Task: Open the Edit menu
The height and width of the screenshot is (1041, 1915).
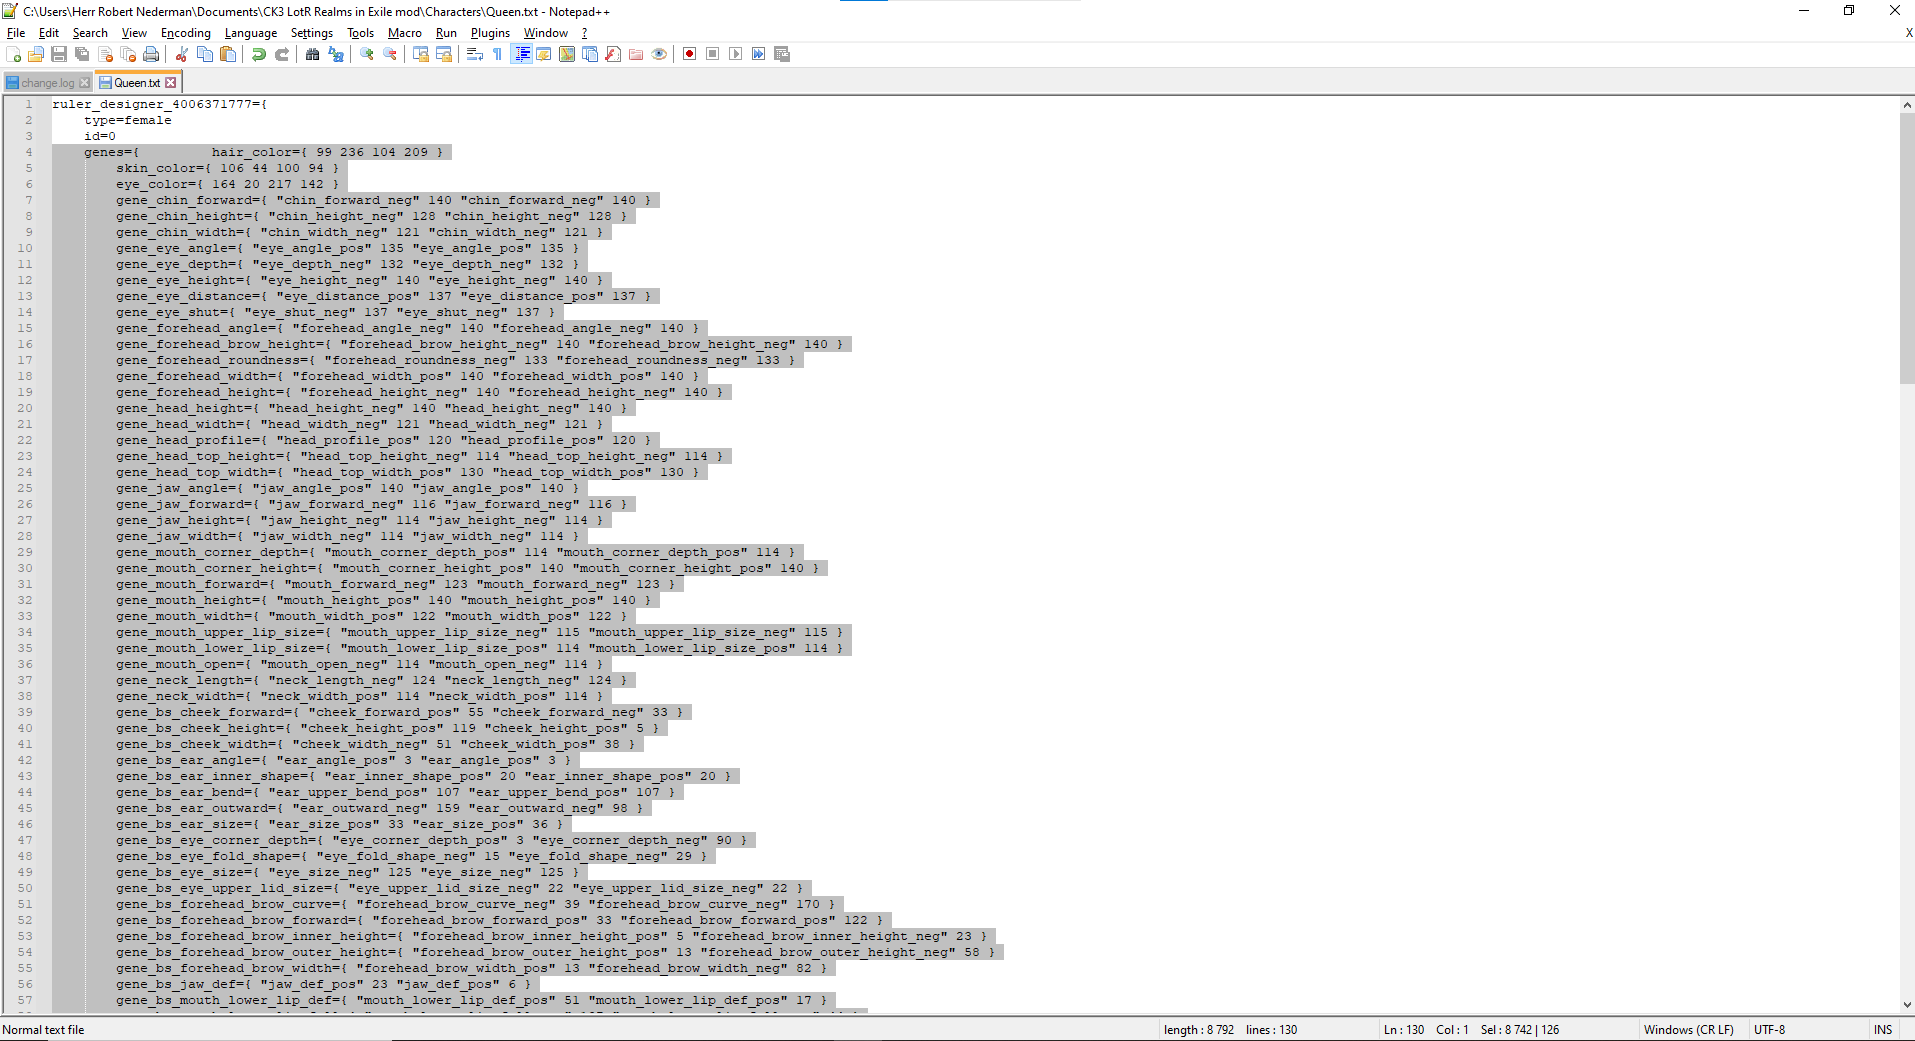Action: tap(49, 33)
